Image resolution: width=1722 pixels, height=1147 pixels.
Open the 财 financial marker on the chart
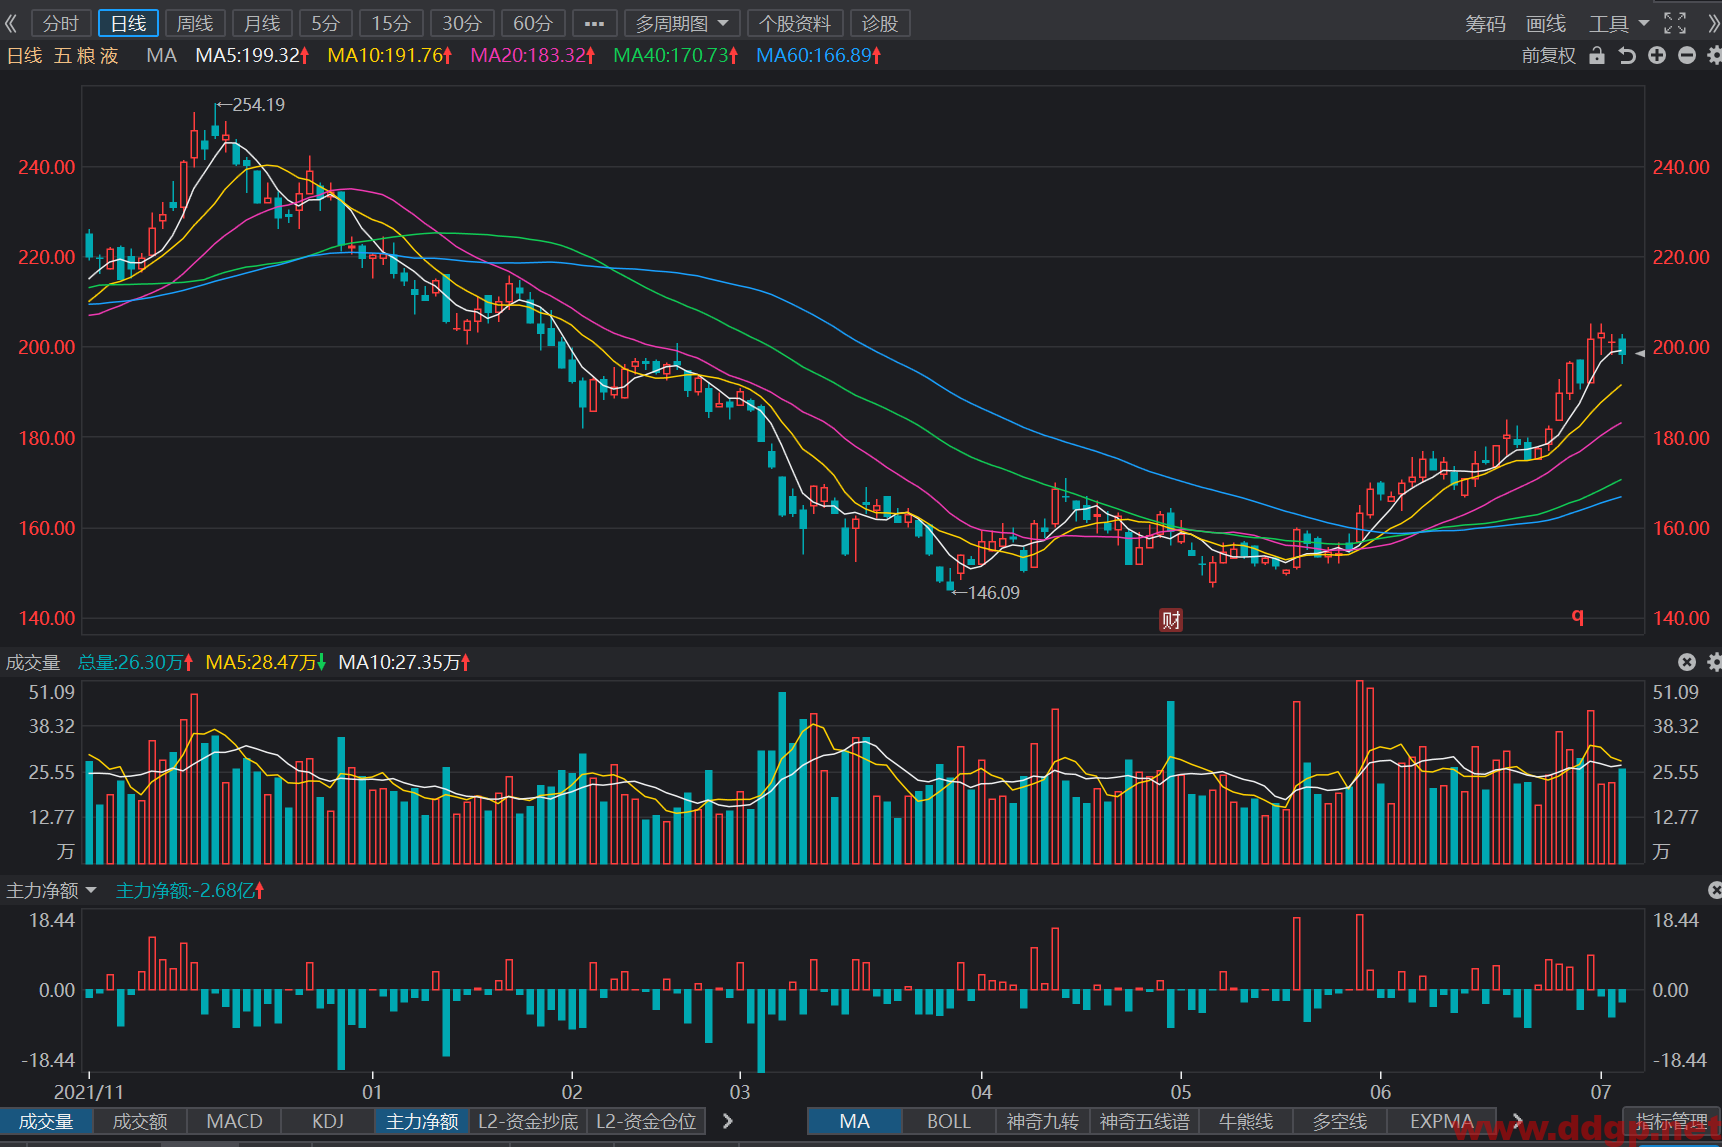[1171, 620]
